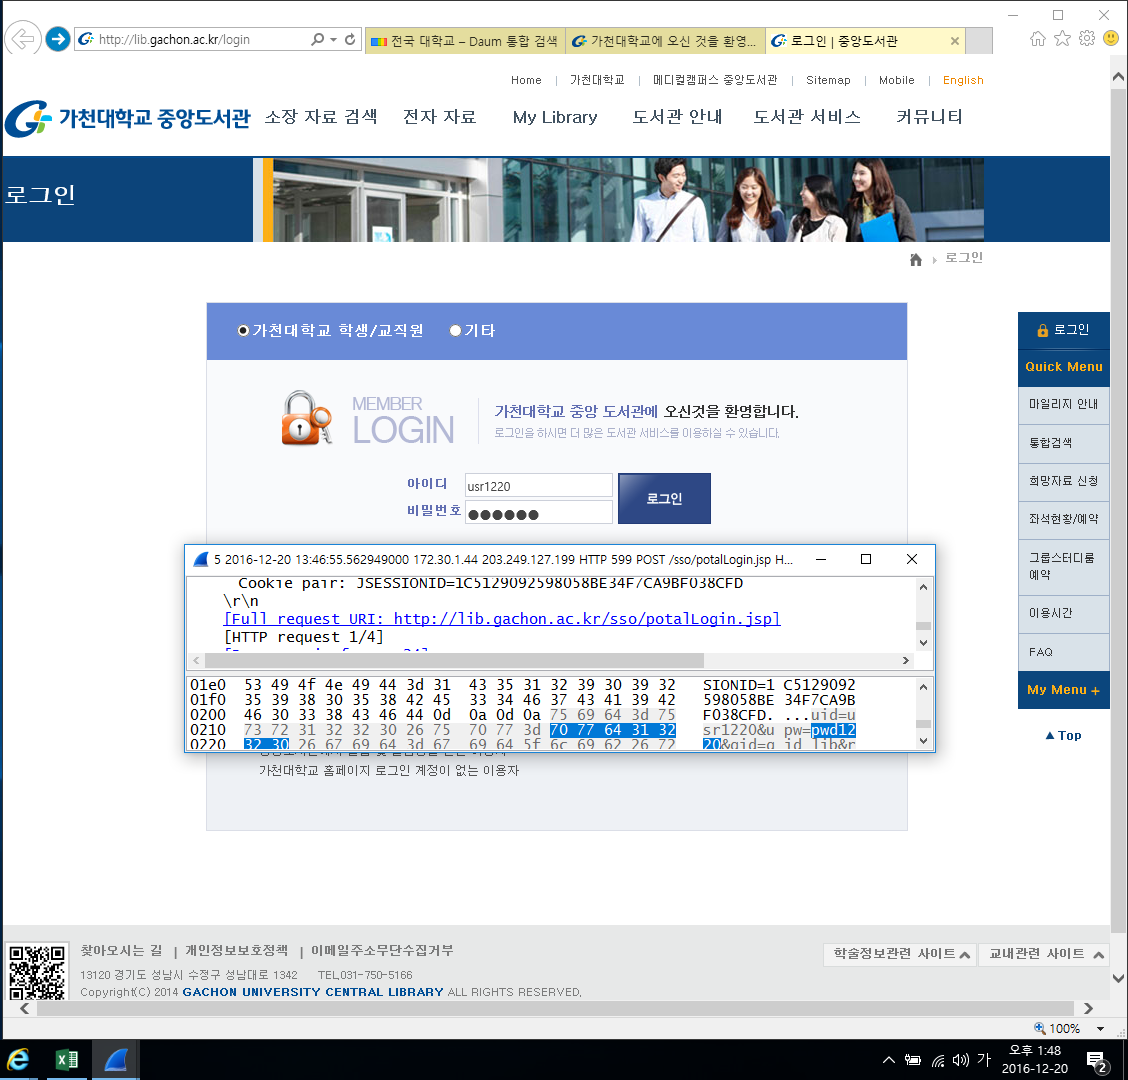This screenshot has height=1080, width=1128.
Task: Open Wireshark from the taskbar
Action: [x=115, y=1060]
